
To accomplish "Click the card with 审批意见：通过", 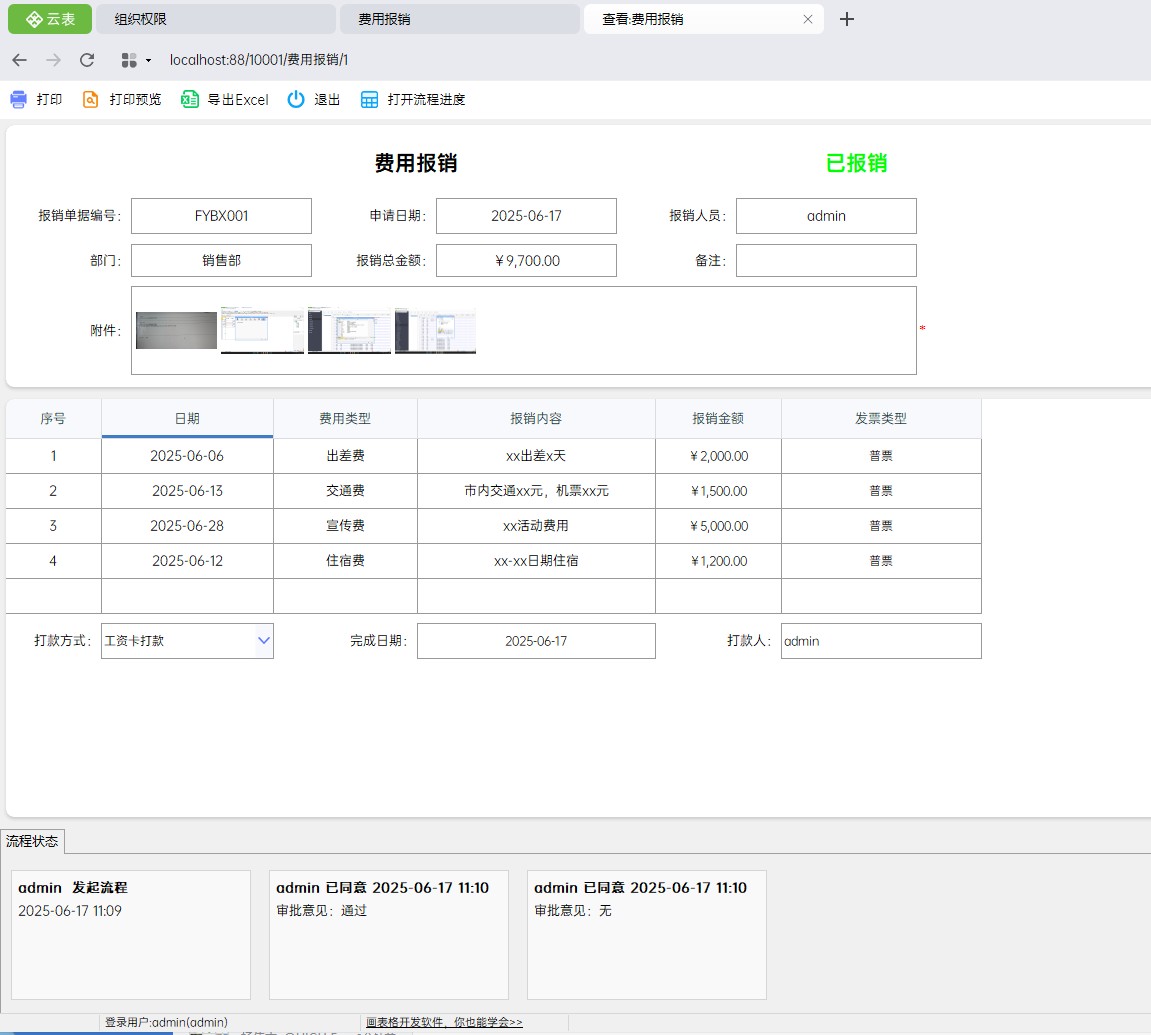I will point(389,935).
